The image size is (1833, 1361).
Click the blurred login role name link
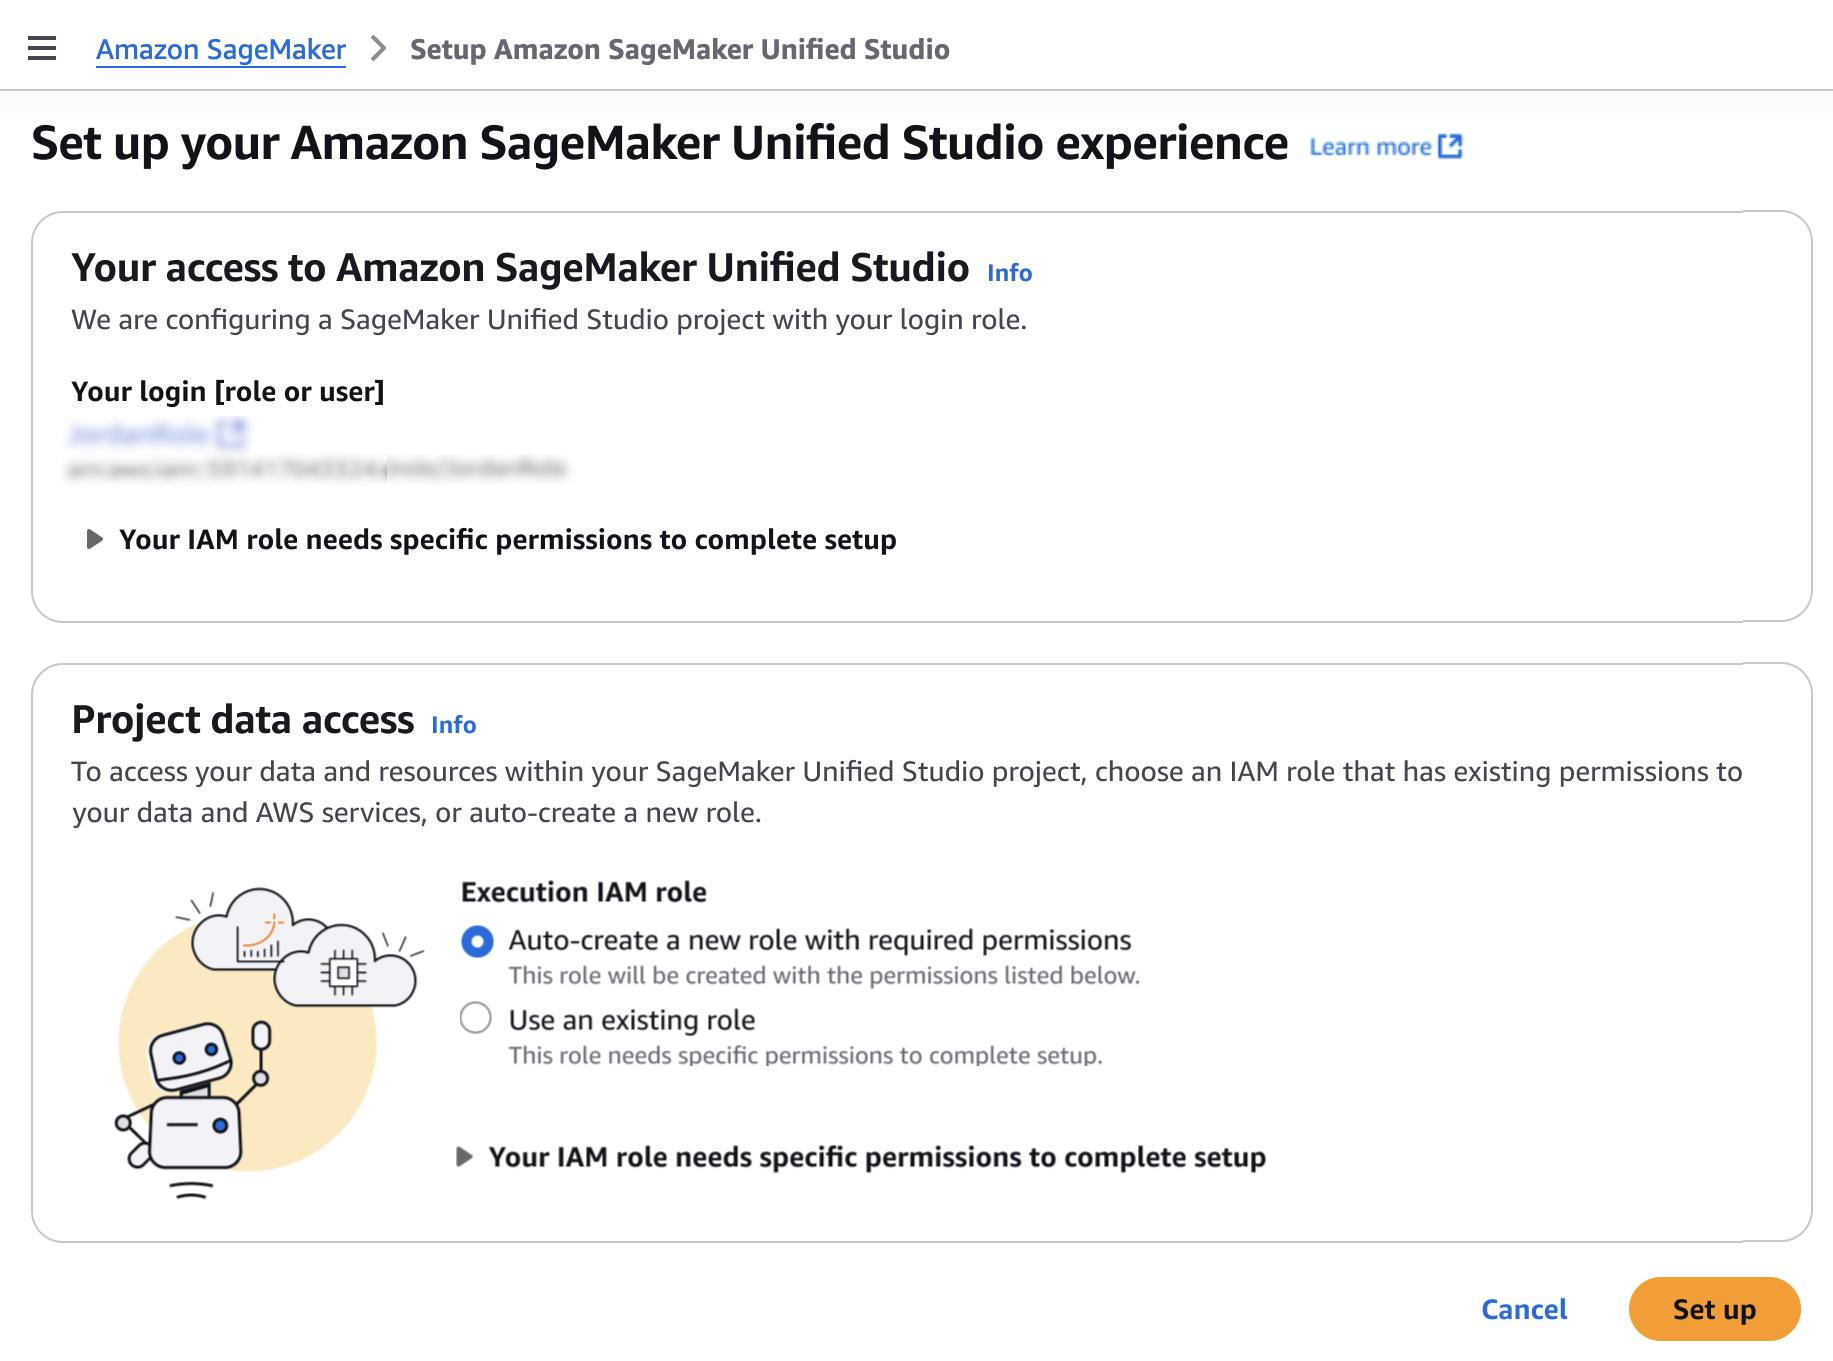[x=139, y=433]
